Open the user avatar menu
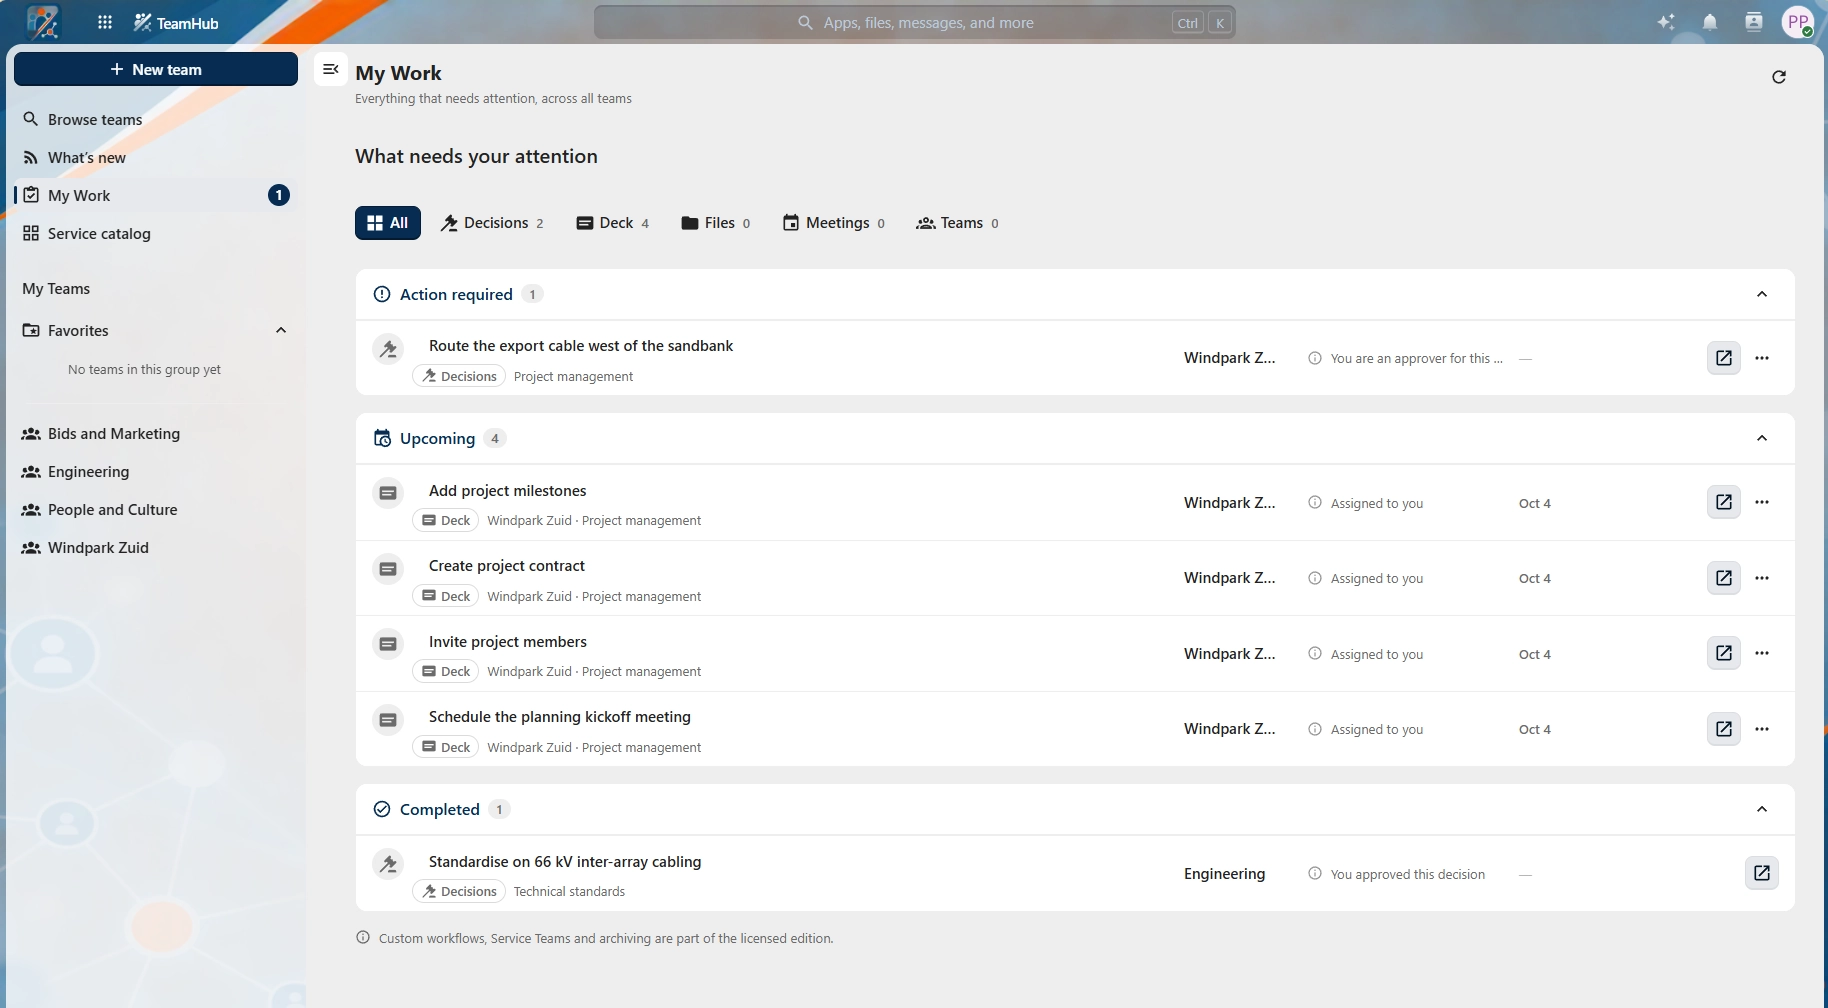 (1798, 22)
